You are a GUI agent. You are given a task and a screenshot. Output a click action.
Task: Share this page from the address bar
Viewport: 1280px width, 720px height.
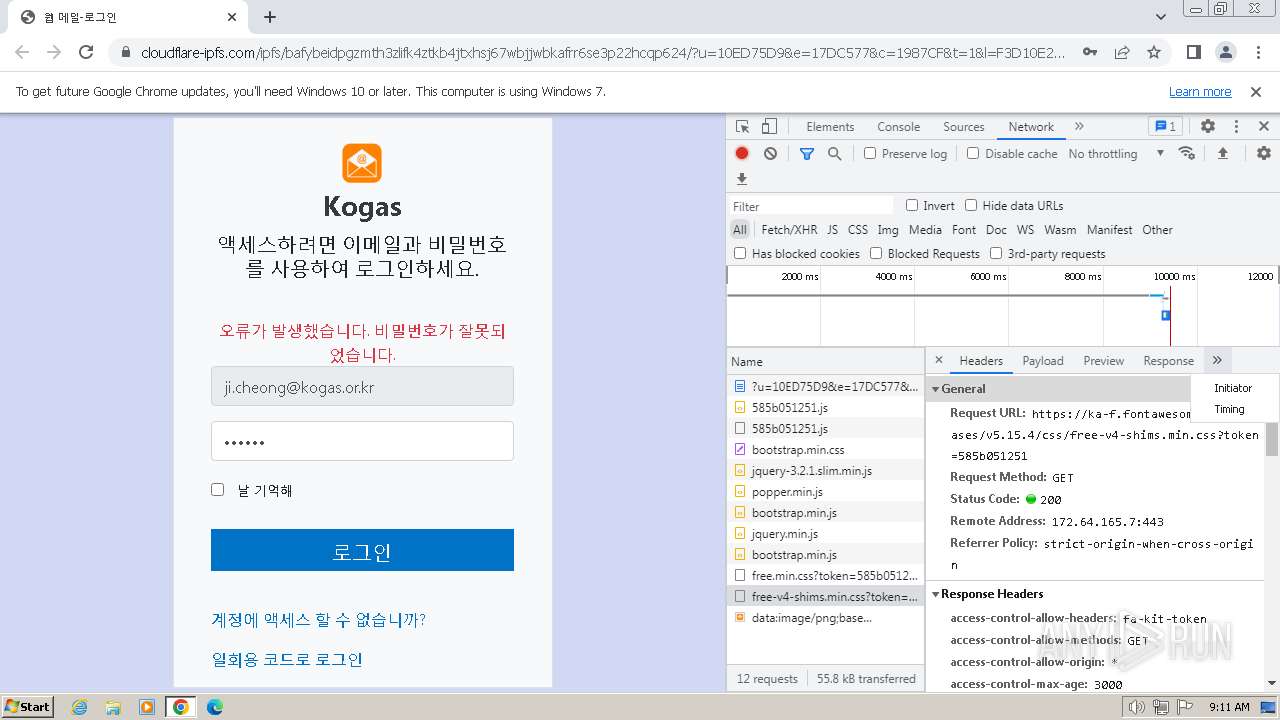pos(1122,52)
